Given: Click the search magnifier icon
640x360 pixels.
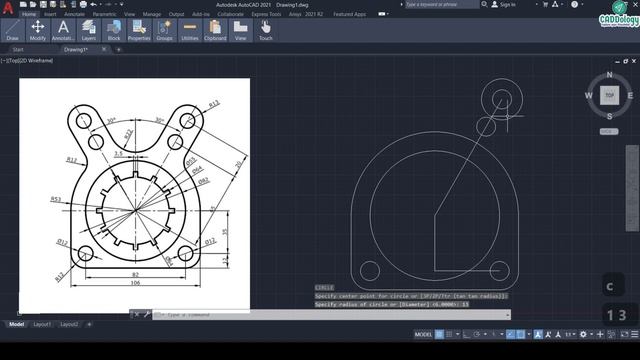Looking at the screenshot, I should (484, 4).
